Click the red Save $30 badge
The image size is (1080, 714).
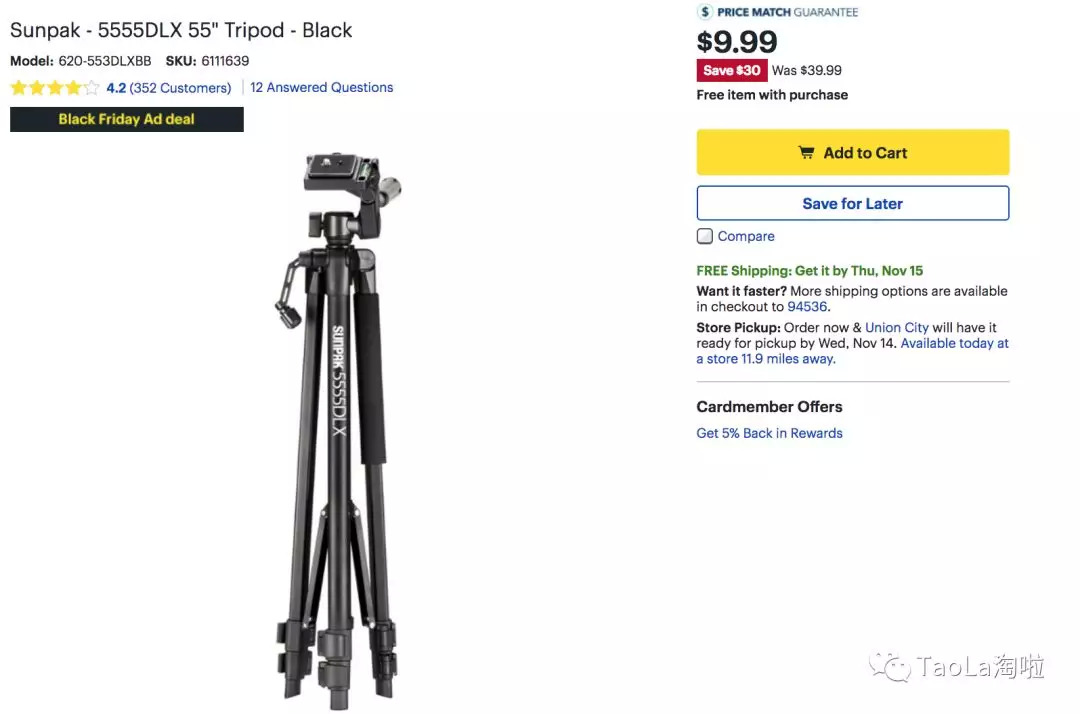pyautogui.click(x=731, y=70)
